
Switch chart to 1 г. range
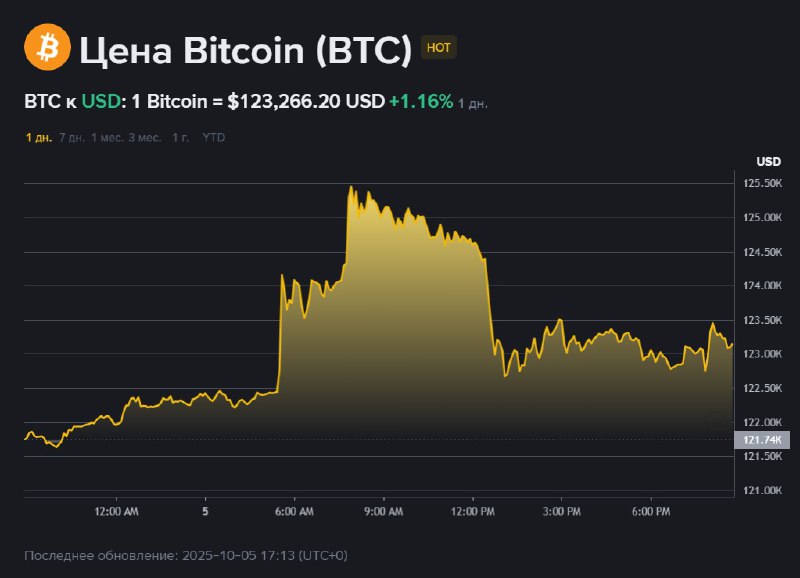[181, 137]
